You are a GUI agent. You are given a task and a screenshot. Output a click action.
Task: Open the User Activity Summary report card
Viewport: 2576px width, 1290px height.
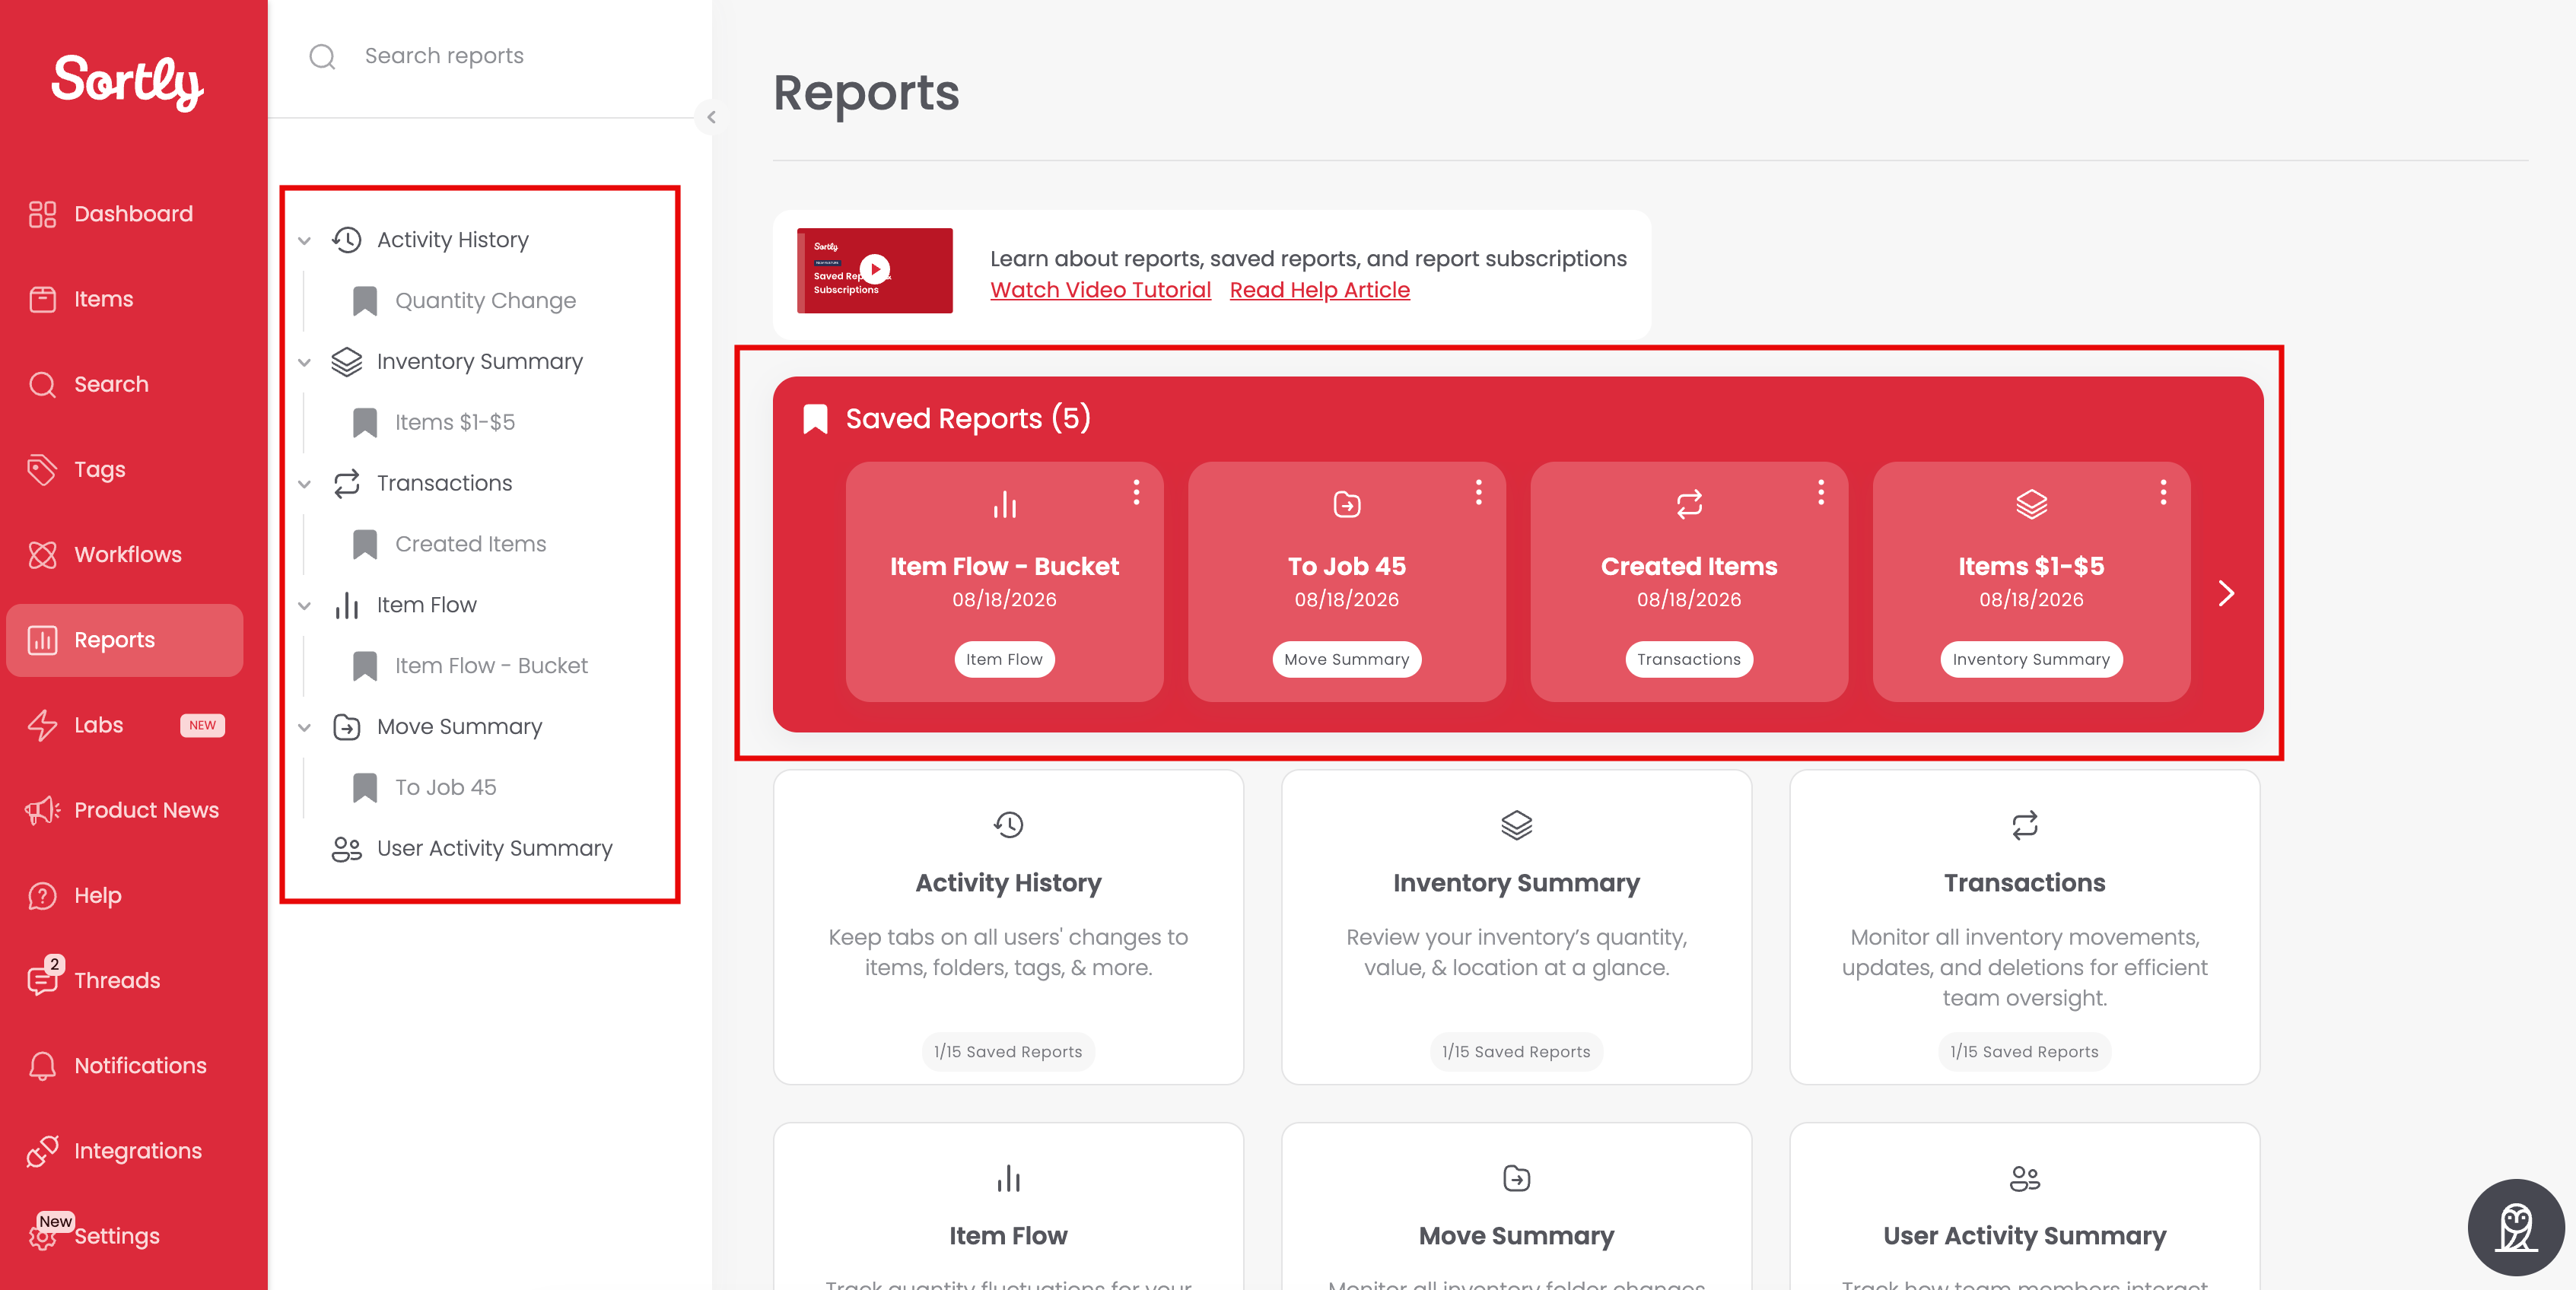point(2024,1207)
